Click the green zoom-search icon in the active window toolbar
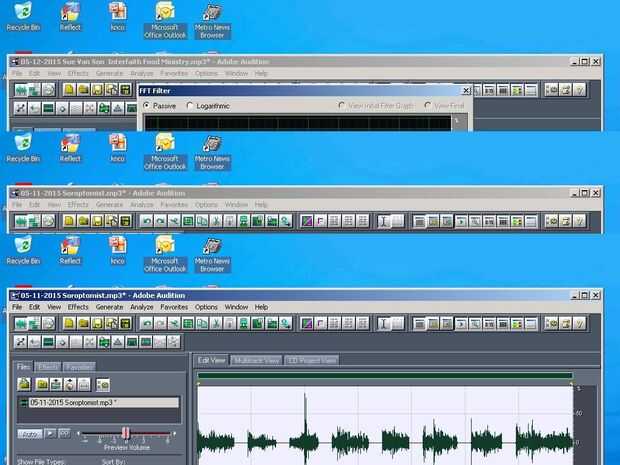The image size is (620, 465). click(x=285, y=323)
